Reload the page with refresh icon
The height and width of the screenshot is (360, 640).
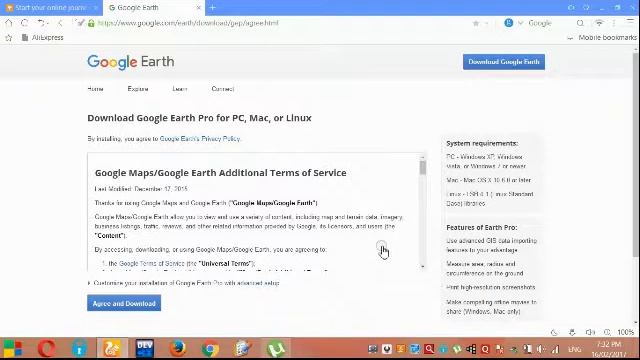click(x=24, y=23)
